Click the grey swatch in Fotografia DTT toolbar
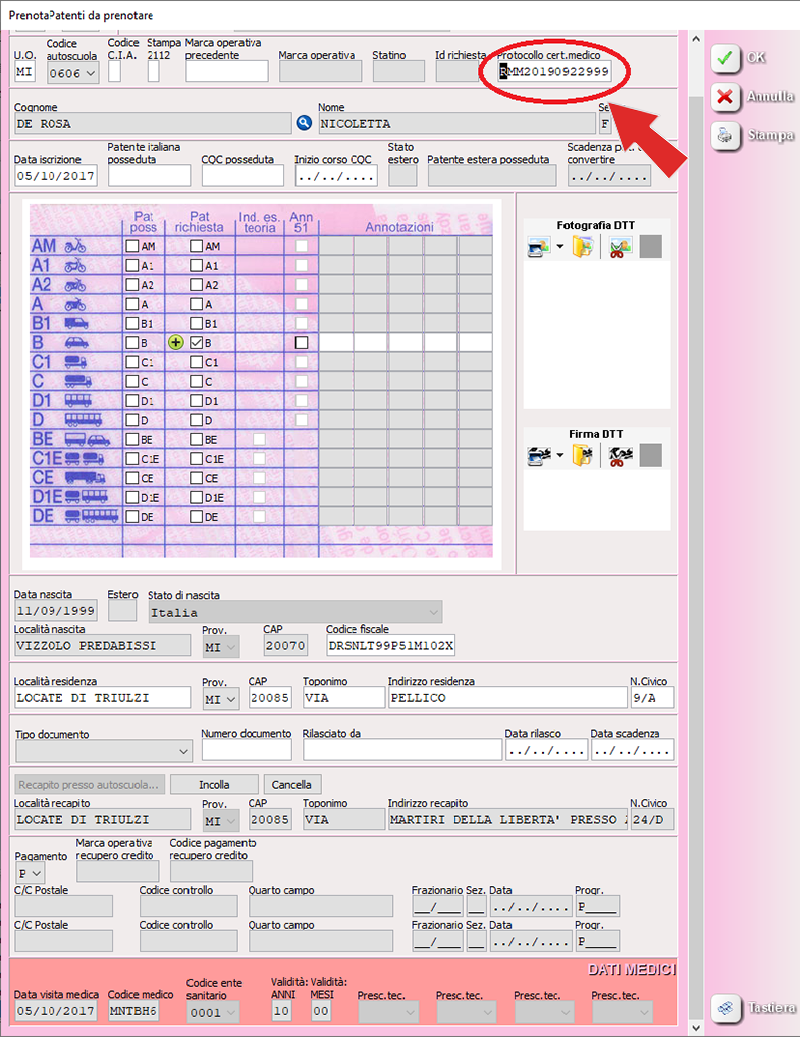 650,248
